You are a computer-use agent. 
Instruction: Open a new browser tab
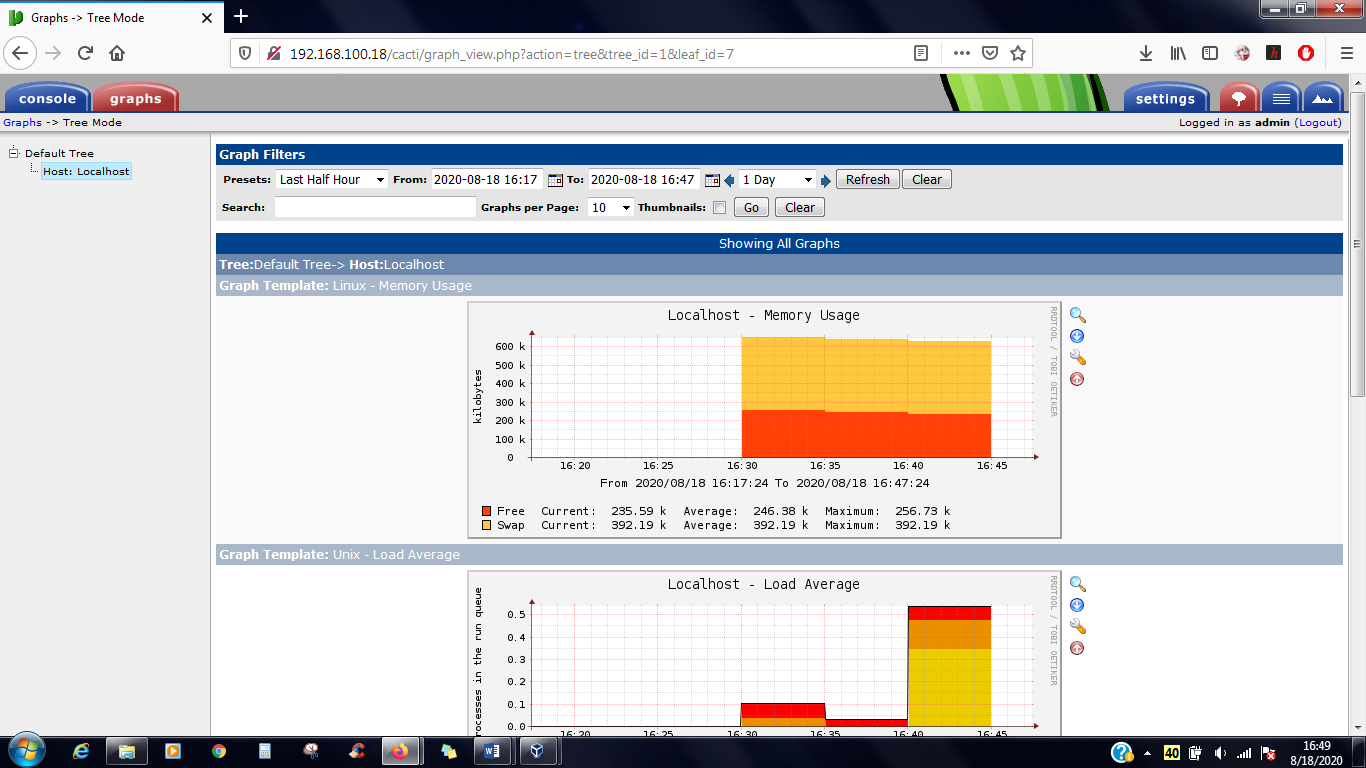click(240, 16)
